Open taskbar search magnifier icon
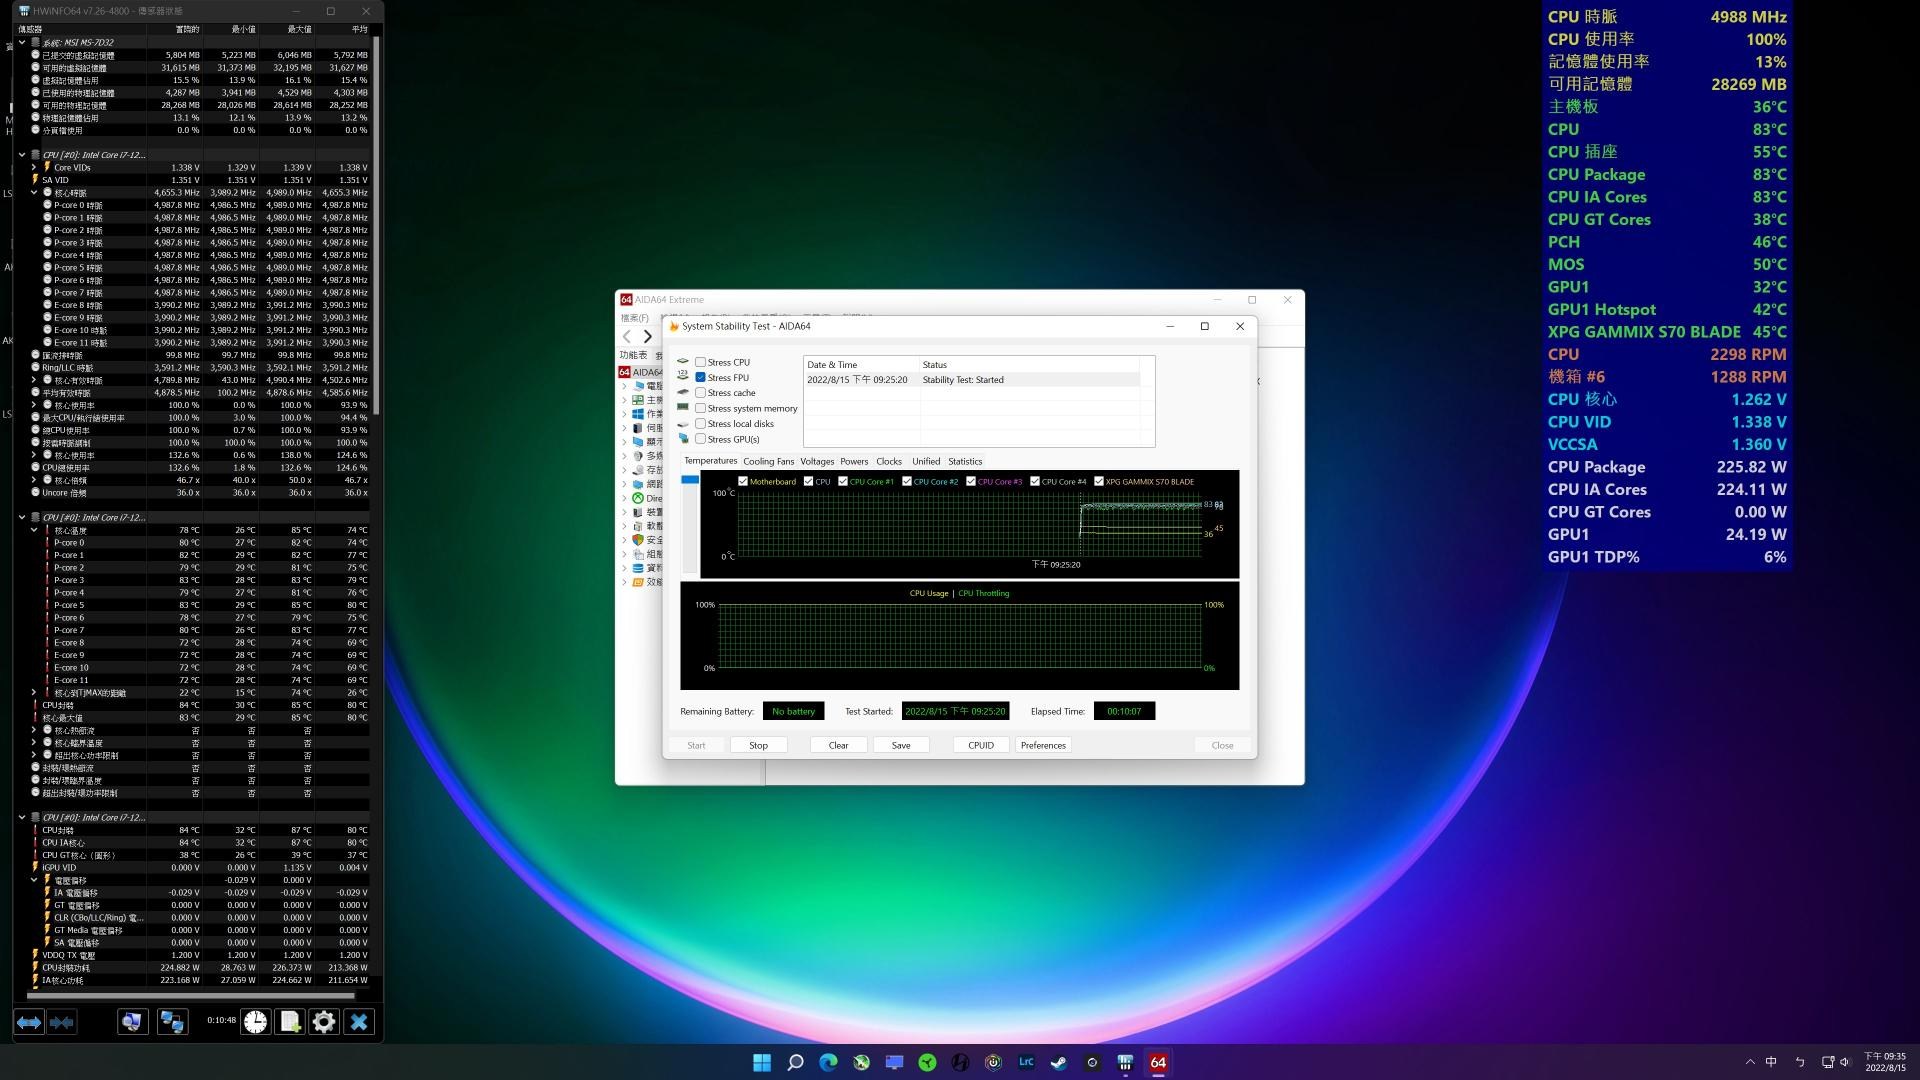Image resolution: width=1920 pixels, height=1080 pixels. click(x=795, y=1062)
